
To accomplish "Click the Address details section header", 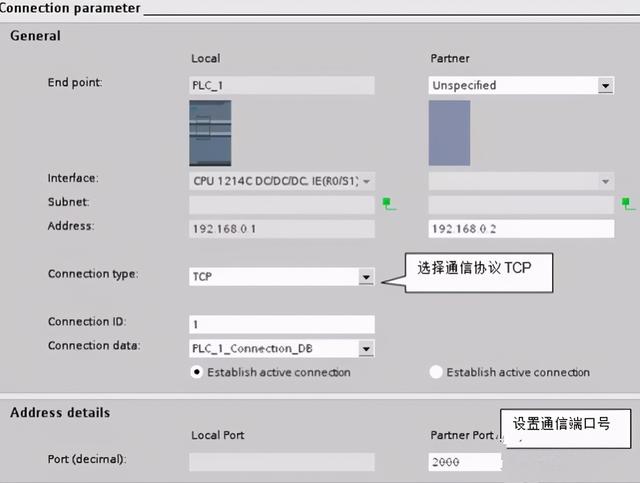I will coord(60,412).
